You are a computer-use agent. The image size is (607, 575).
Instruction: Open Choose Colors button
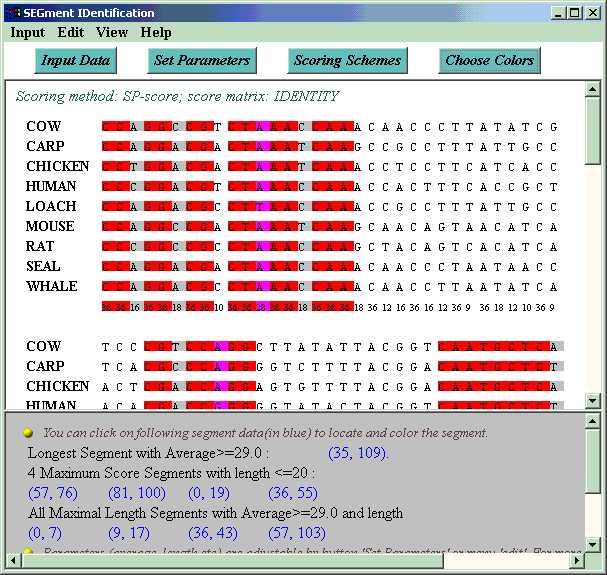pos(489,61)
